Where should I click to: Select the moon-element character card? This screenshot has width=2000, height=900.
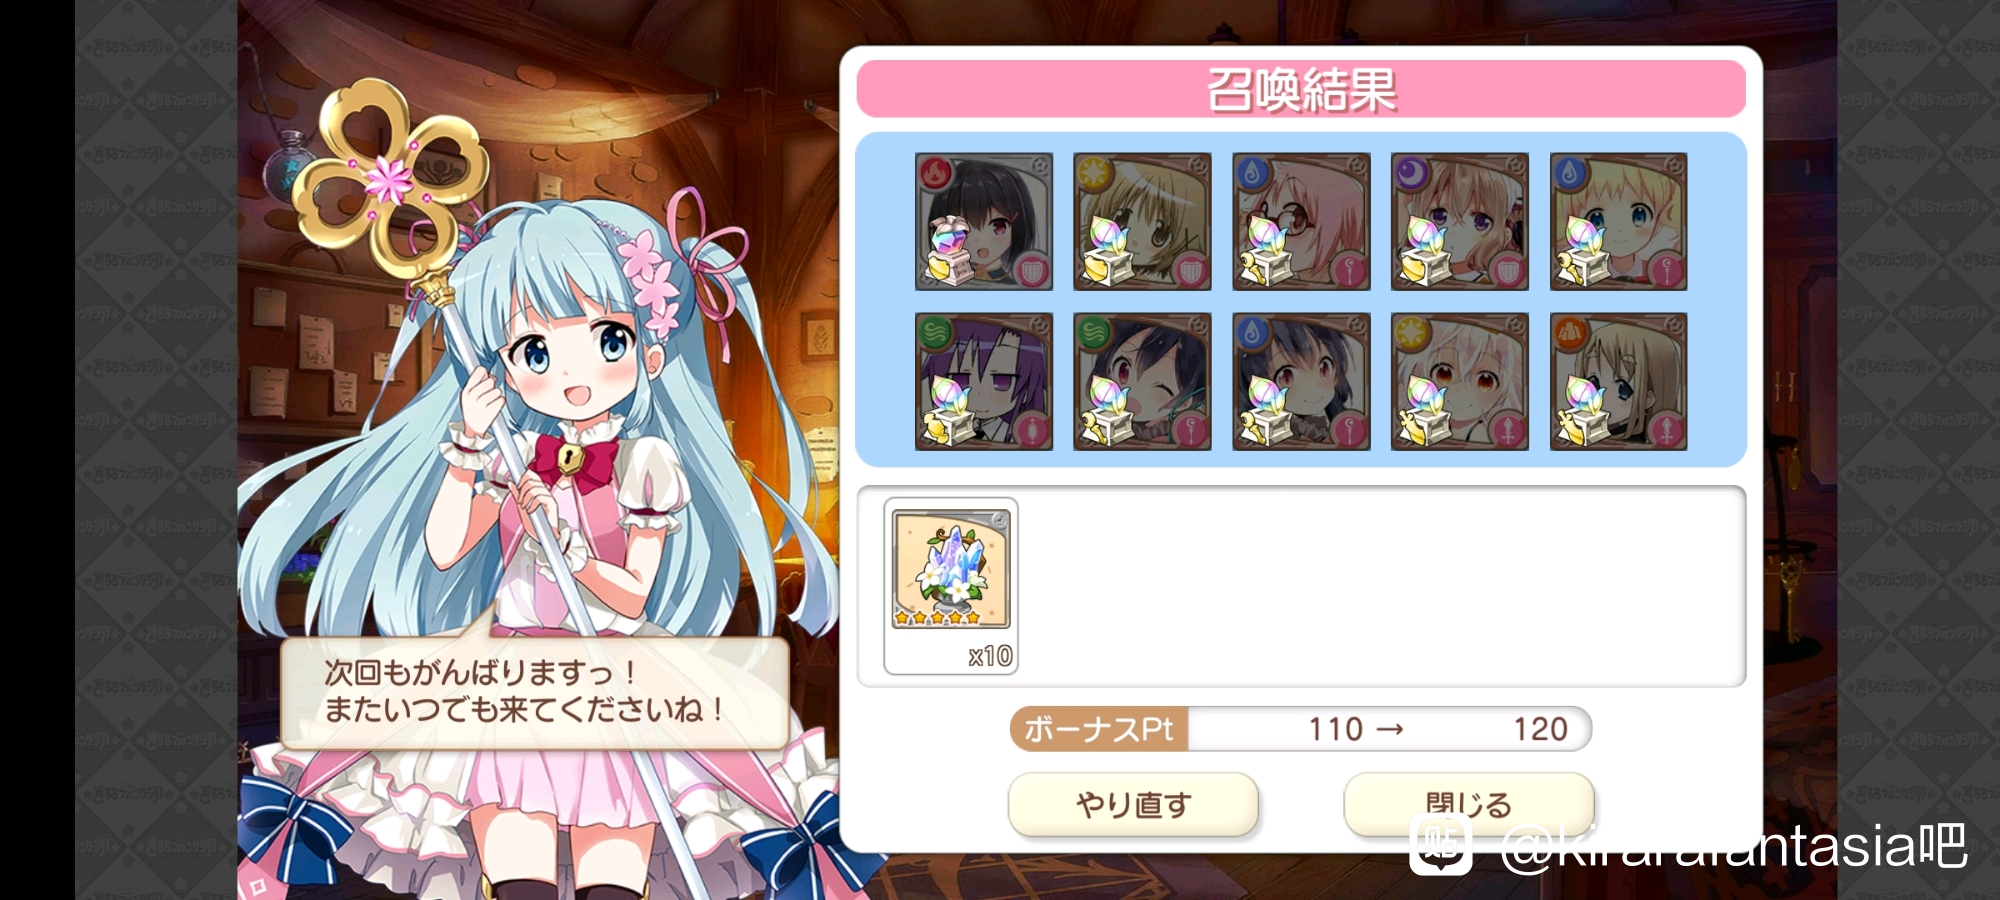click(x=1460, y=221)
